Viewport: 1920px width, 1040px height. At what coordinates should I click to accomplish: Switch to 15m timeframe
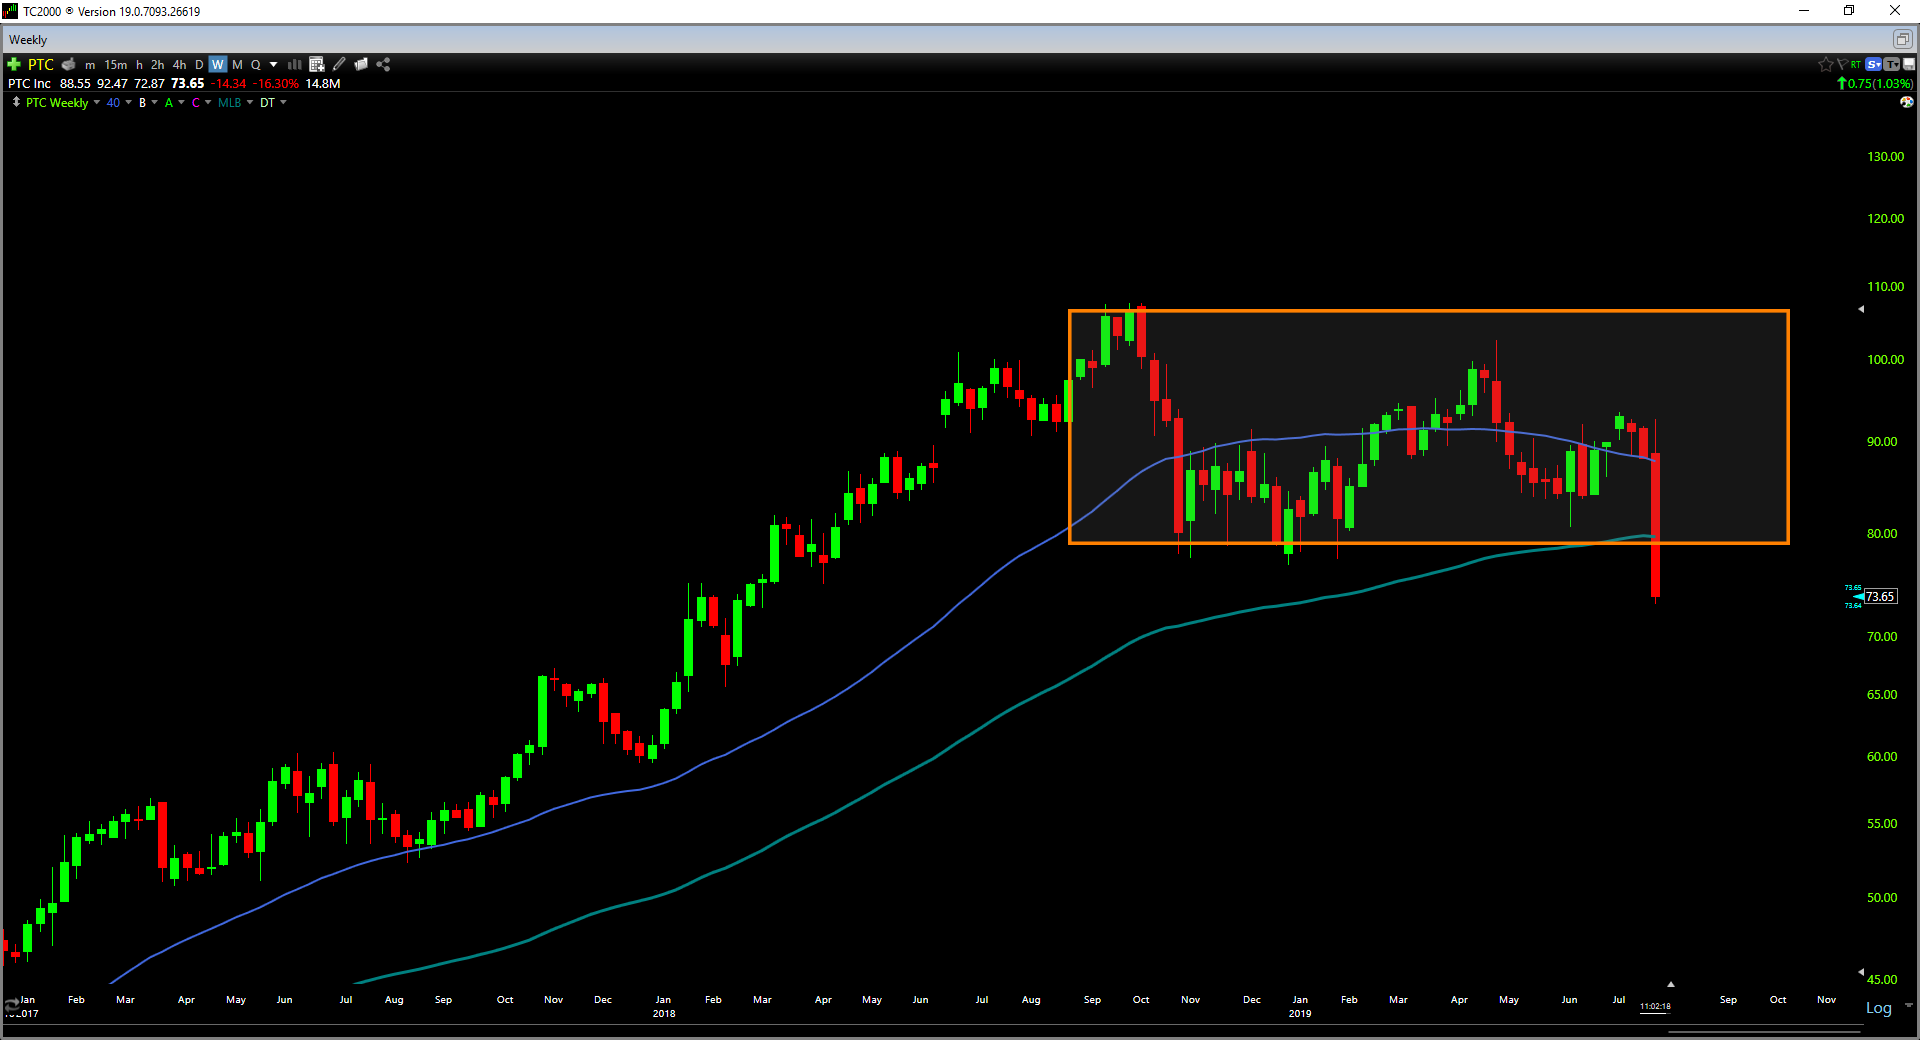tap(116, 65)
